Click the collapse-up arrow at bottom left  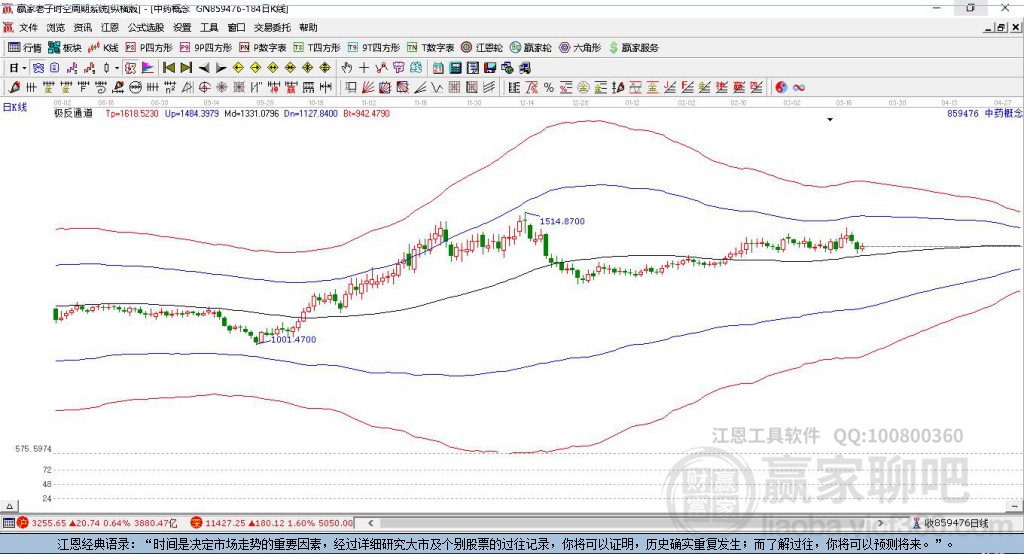pos(9,506)
